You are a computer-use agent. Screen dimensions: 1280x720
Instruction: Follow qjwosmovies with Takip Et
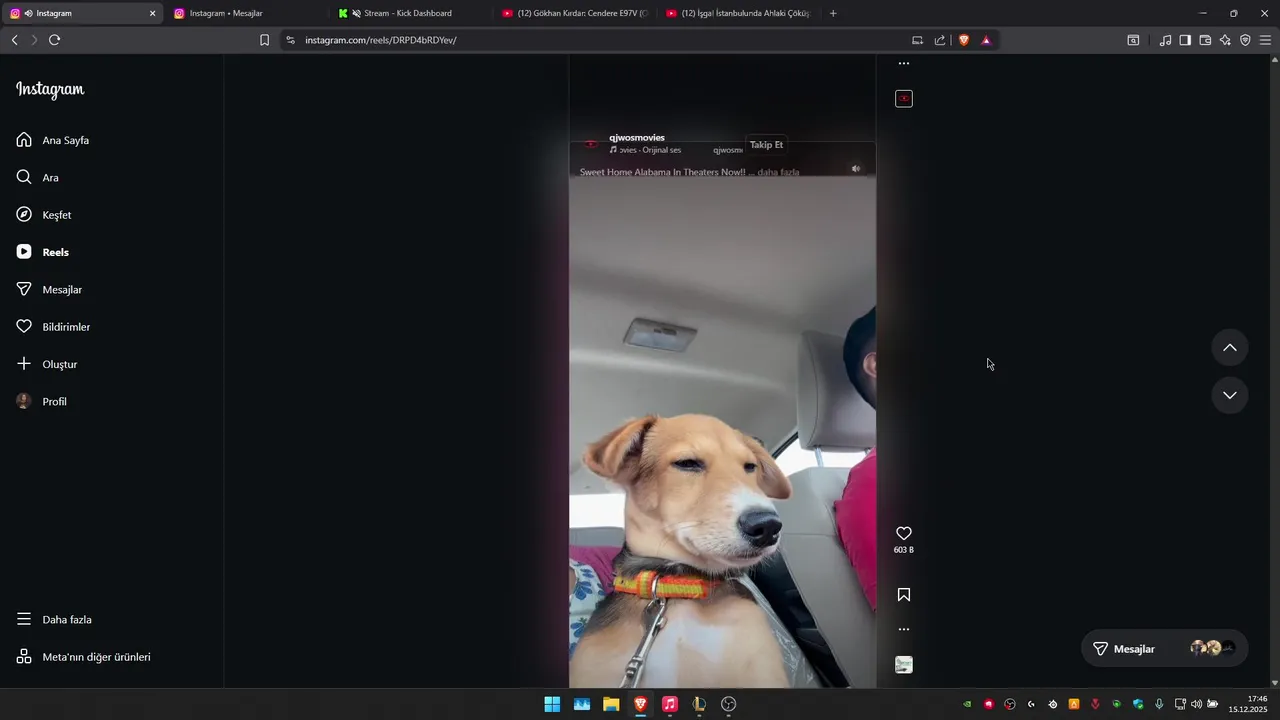(766, 145)
